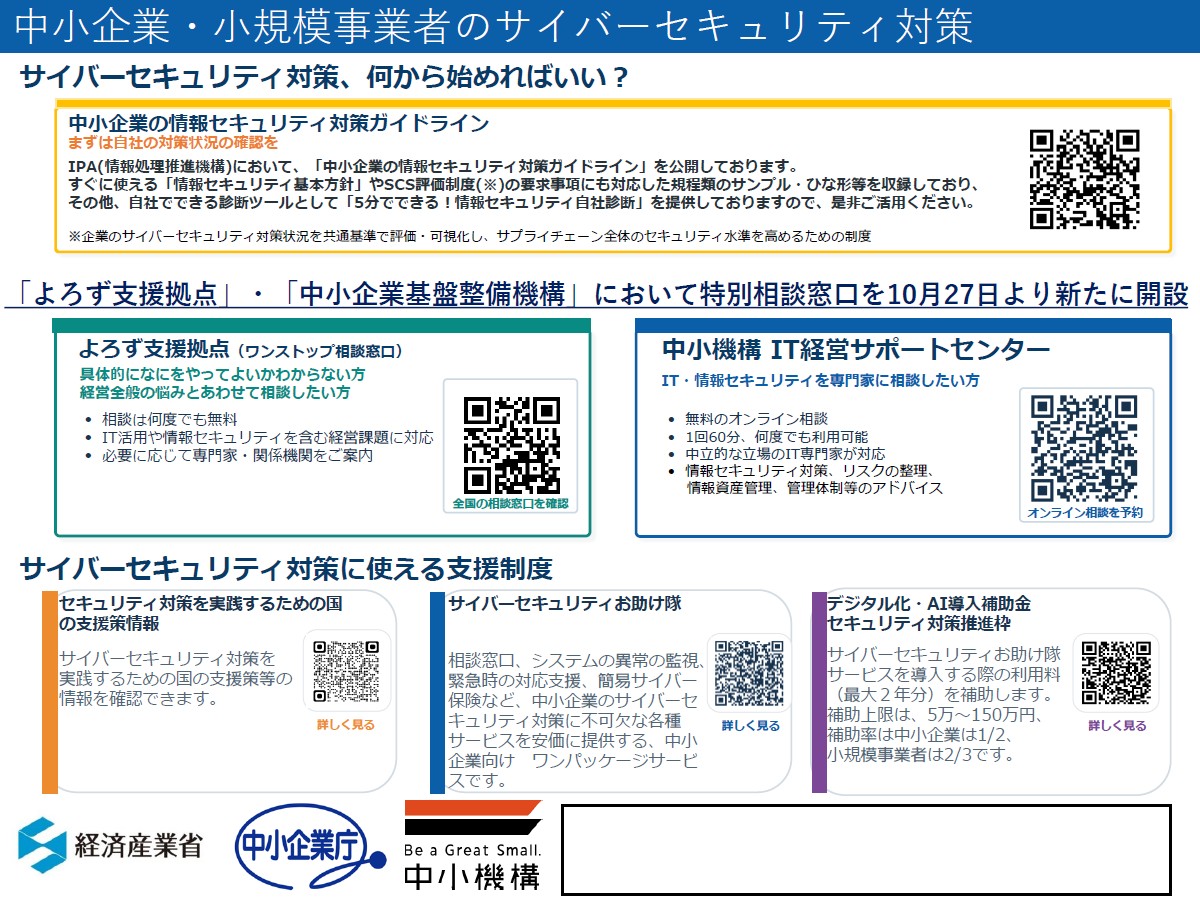The width and height of the screenshot is (1200, 900).
Task: Click the デジタル化・AI導入補助金 QR code
Action: coord(1116,672)
